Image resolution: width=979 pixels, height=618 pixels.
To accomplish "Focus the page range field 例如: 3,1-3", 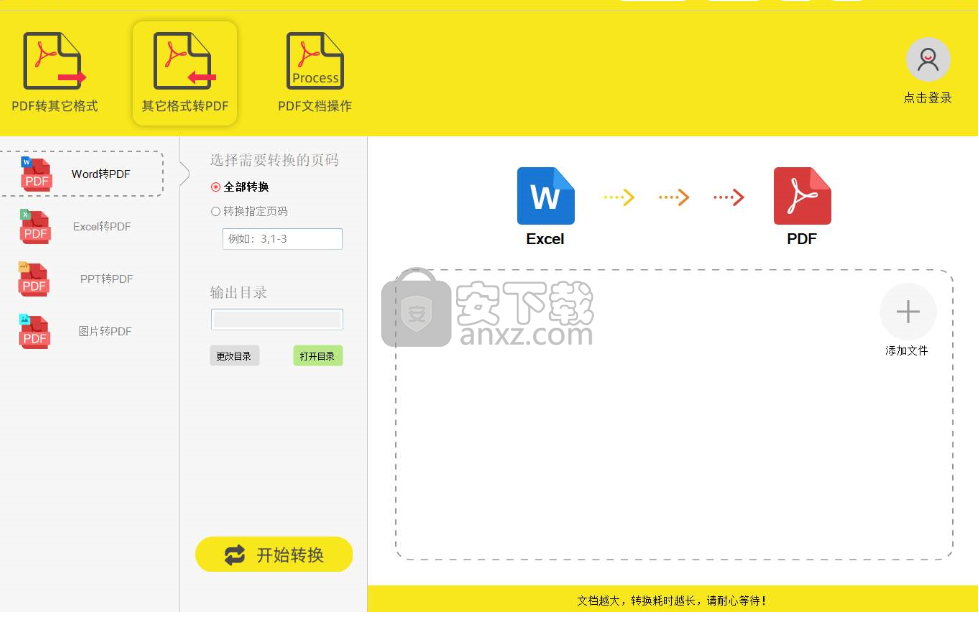I will [x=282, y=239].
